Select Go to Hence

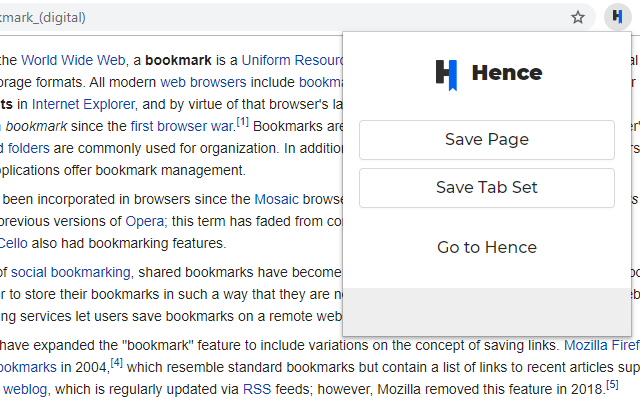487,247
